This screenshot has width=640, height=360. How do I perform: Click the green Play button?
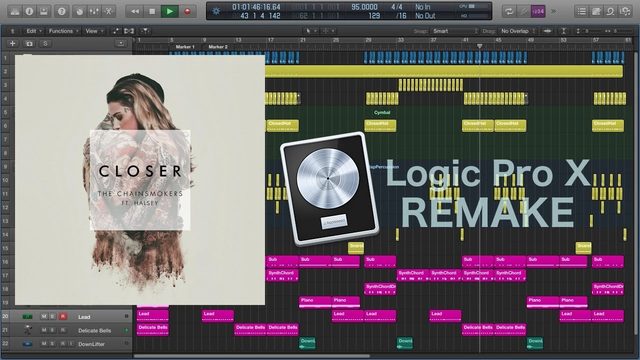pos(170,11)
